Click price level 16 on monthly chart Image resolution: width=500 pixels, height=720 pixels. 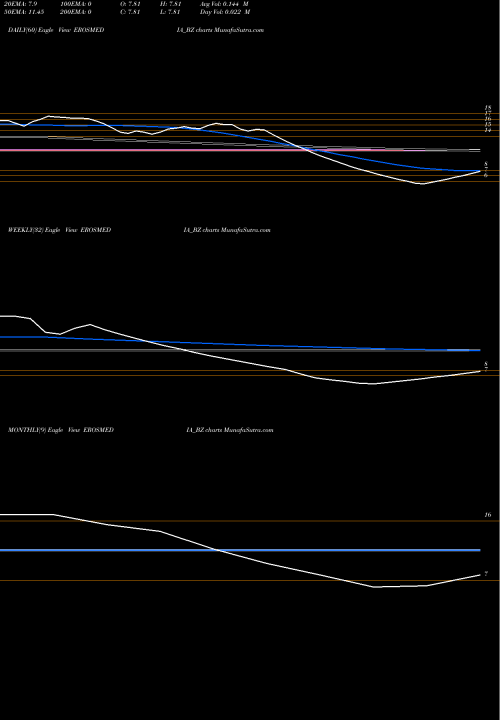point(488,515)
